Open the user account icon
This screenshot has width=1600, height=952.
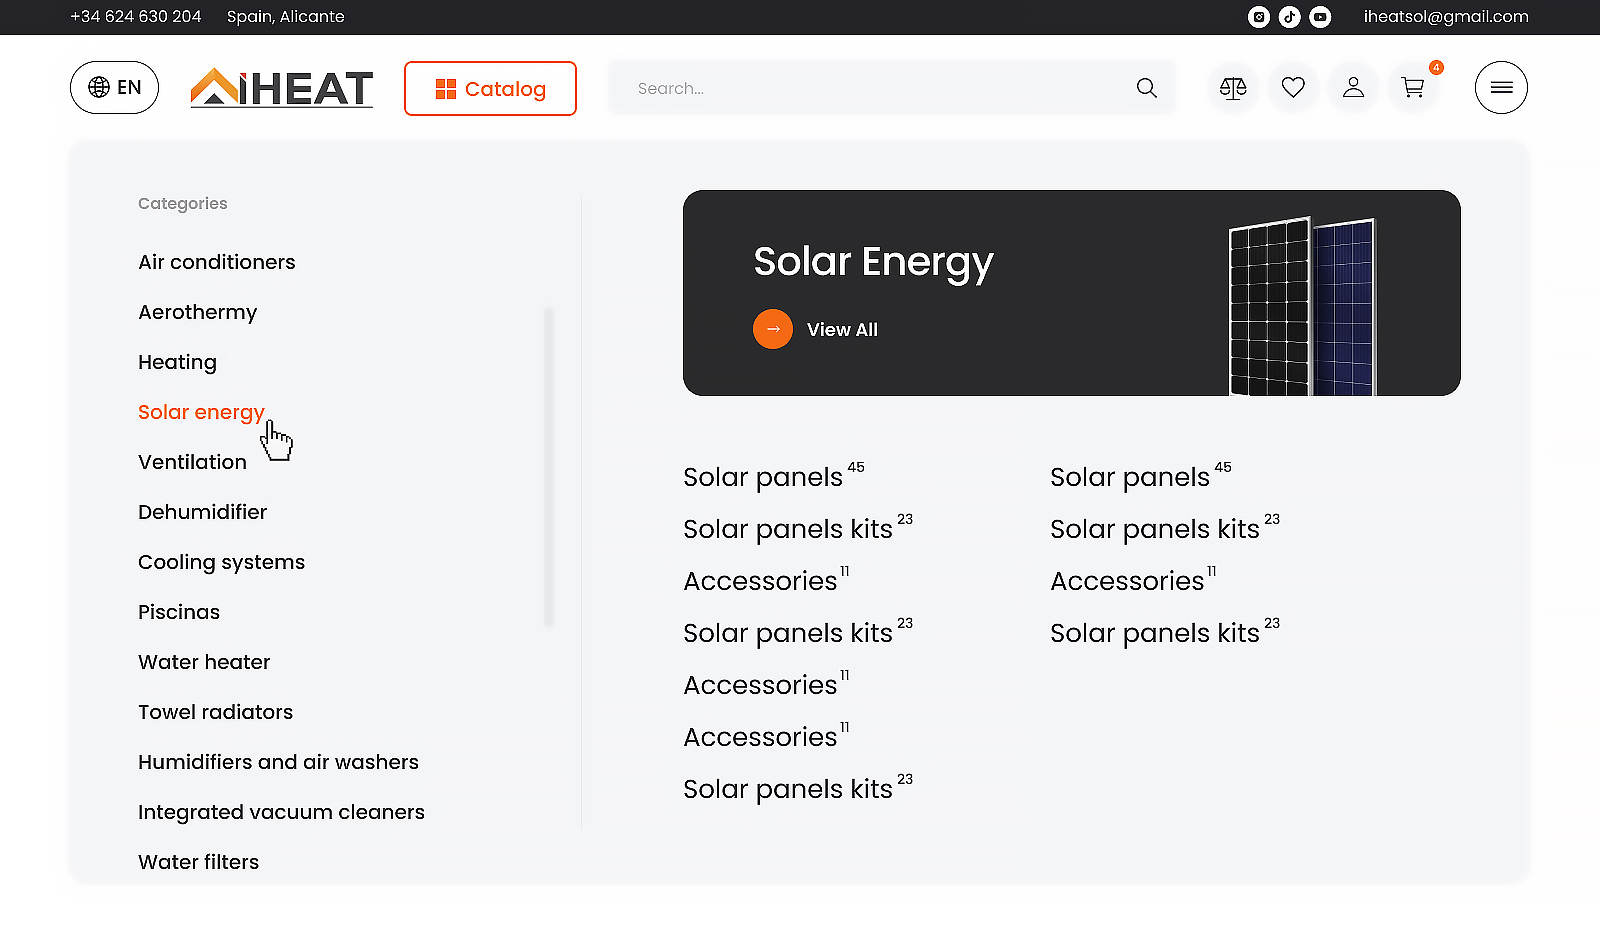coord(1353,88)
